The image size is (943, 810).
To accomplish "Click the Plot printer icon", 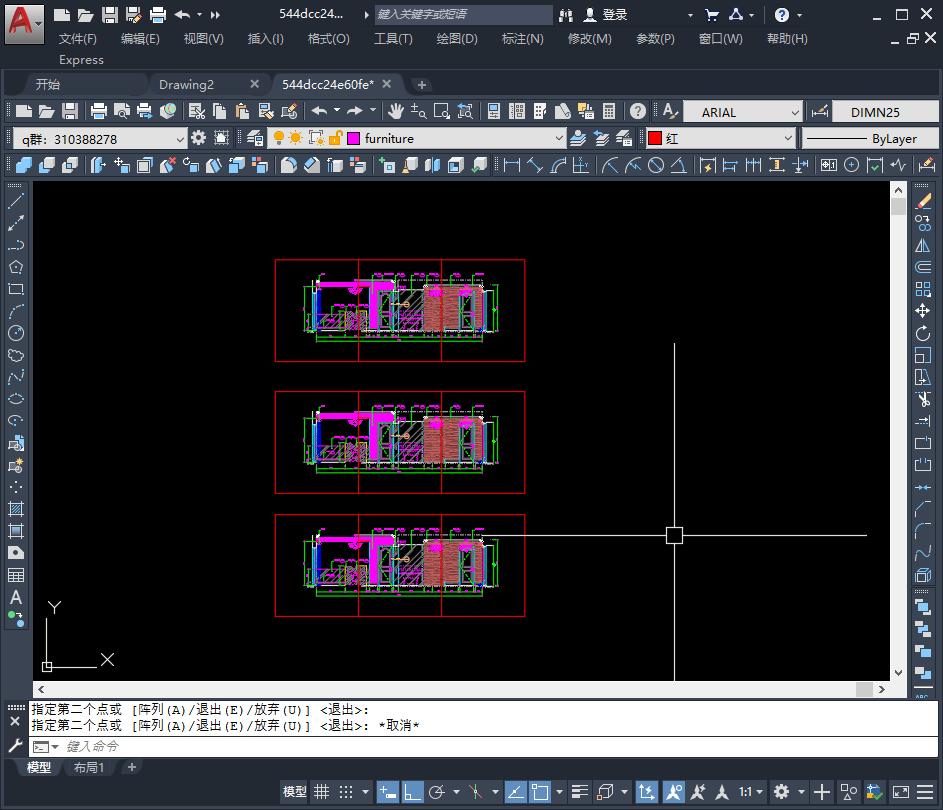I will click(x=98, y=111).
